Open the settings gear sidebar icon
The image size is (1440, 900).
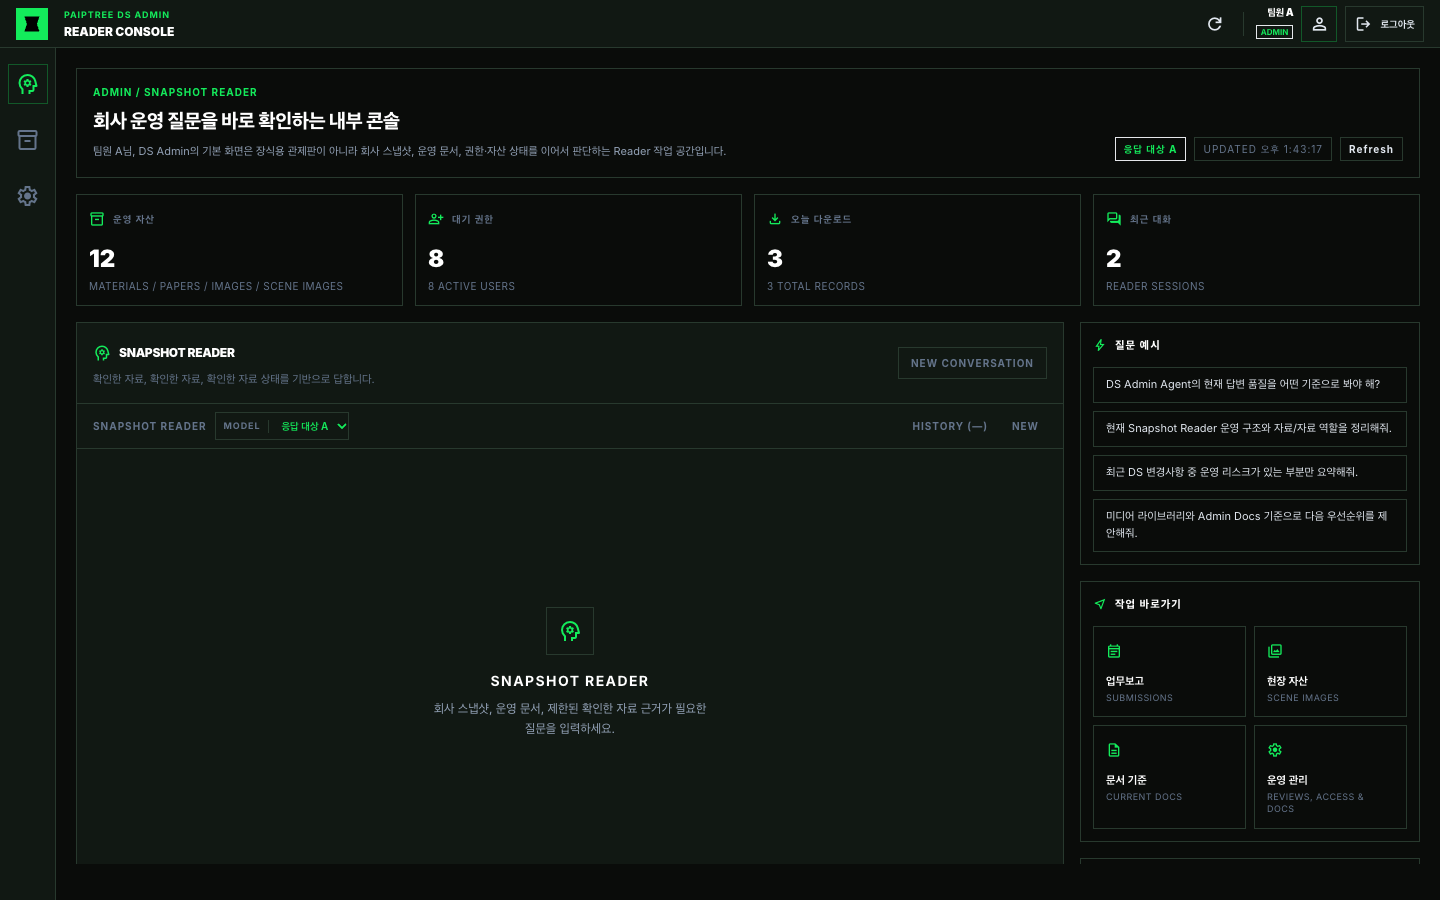28,196
